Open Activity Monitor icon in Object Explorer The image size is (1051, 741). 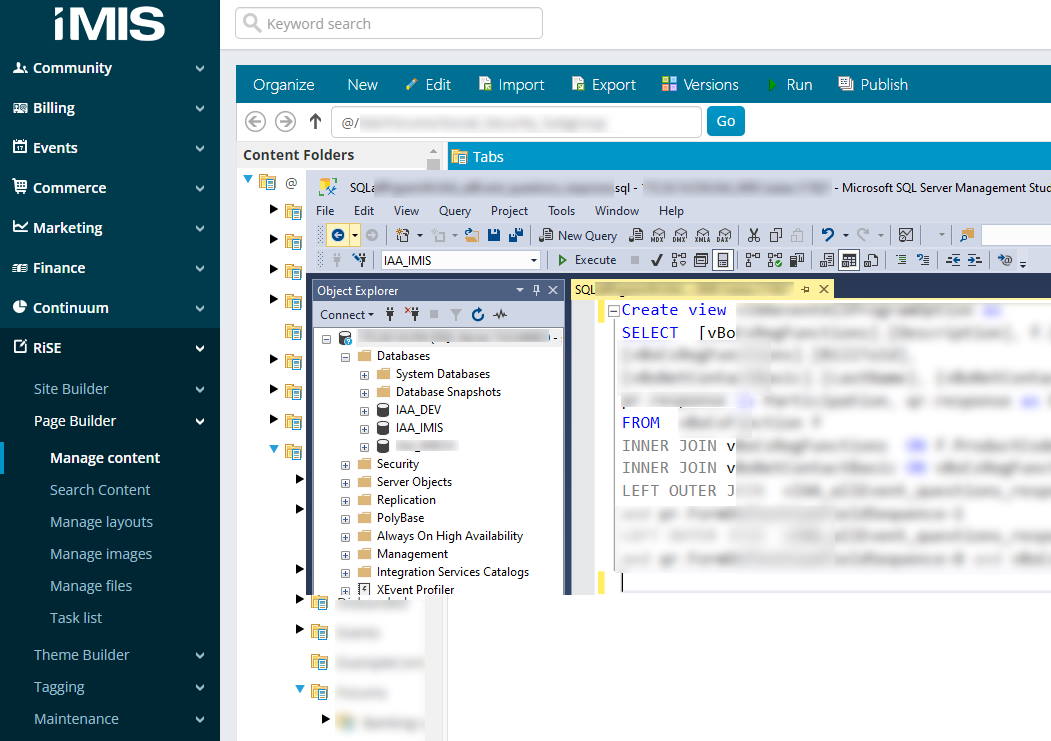click(500, 314)
